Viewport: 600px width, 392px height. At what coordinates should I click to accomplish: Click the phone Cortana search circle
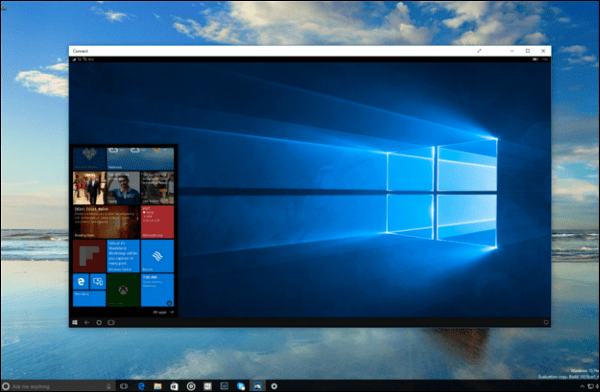(99, 322)
